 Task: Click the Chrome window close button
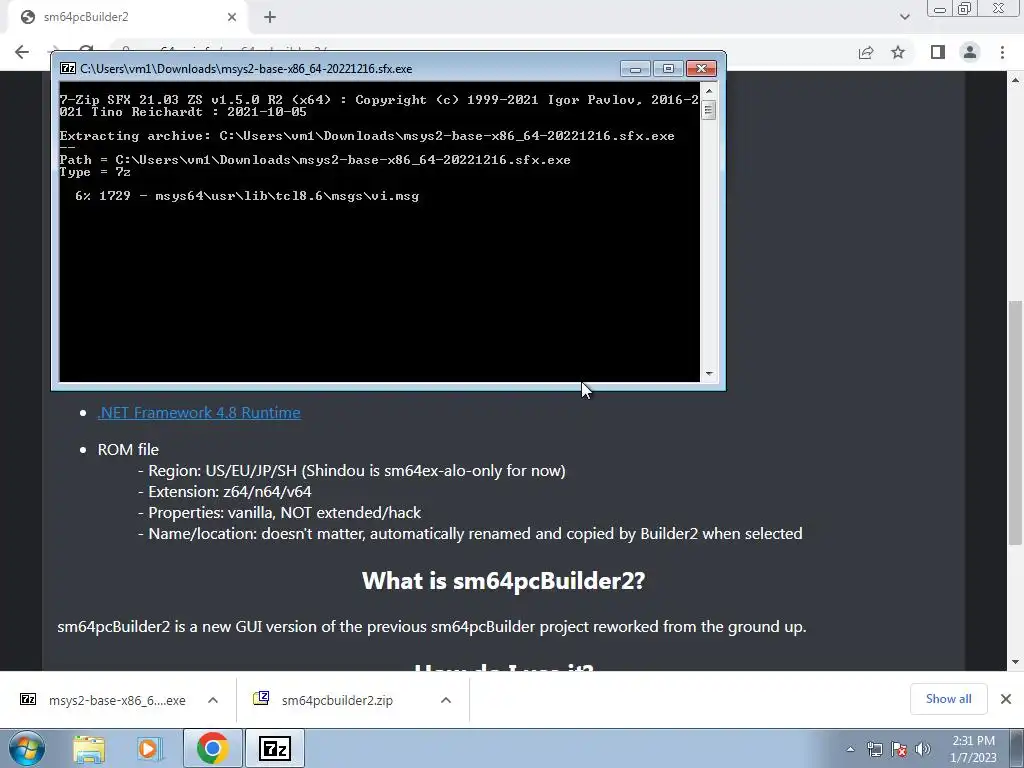[998, 8]
